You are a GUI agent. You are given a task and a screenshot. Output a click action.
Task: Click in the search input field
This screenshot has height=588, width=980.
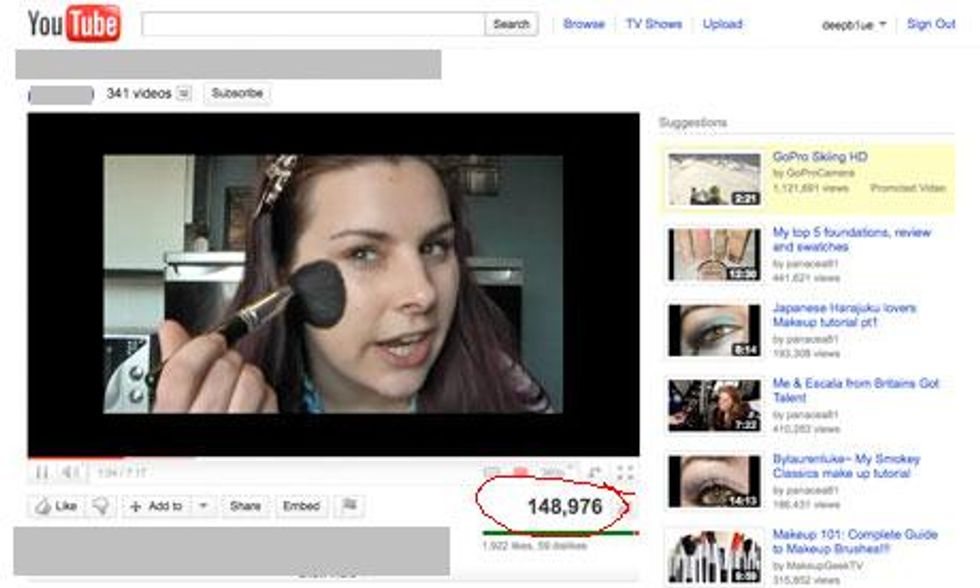pyautogui.click(x=313, y=24)
